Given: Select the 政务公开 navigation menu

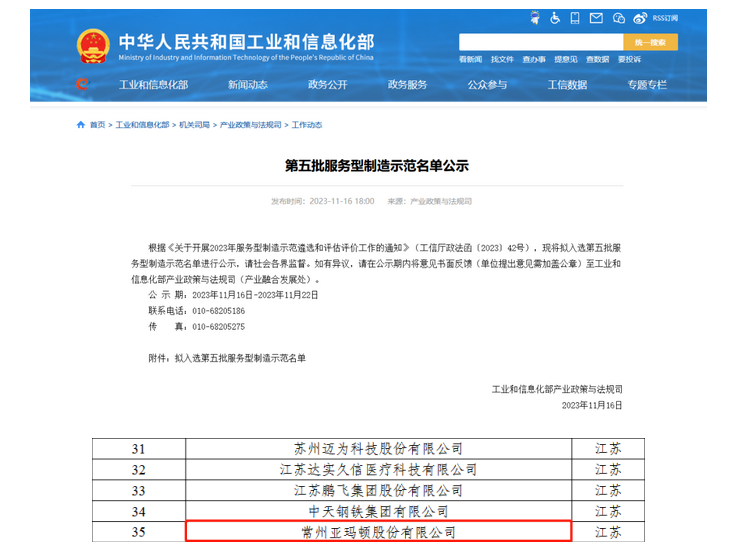Looking at the screenshot, I should point(328,85).
